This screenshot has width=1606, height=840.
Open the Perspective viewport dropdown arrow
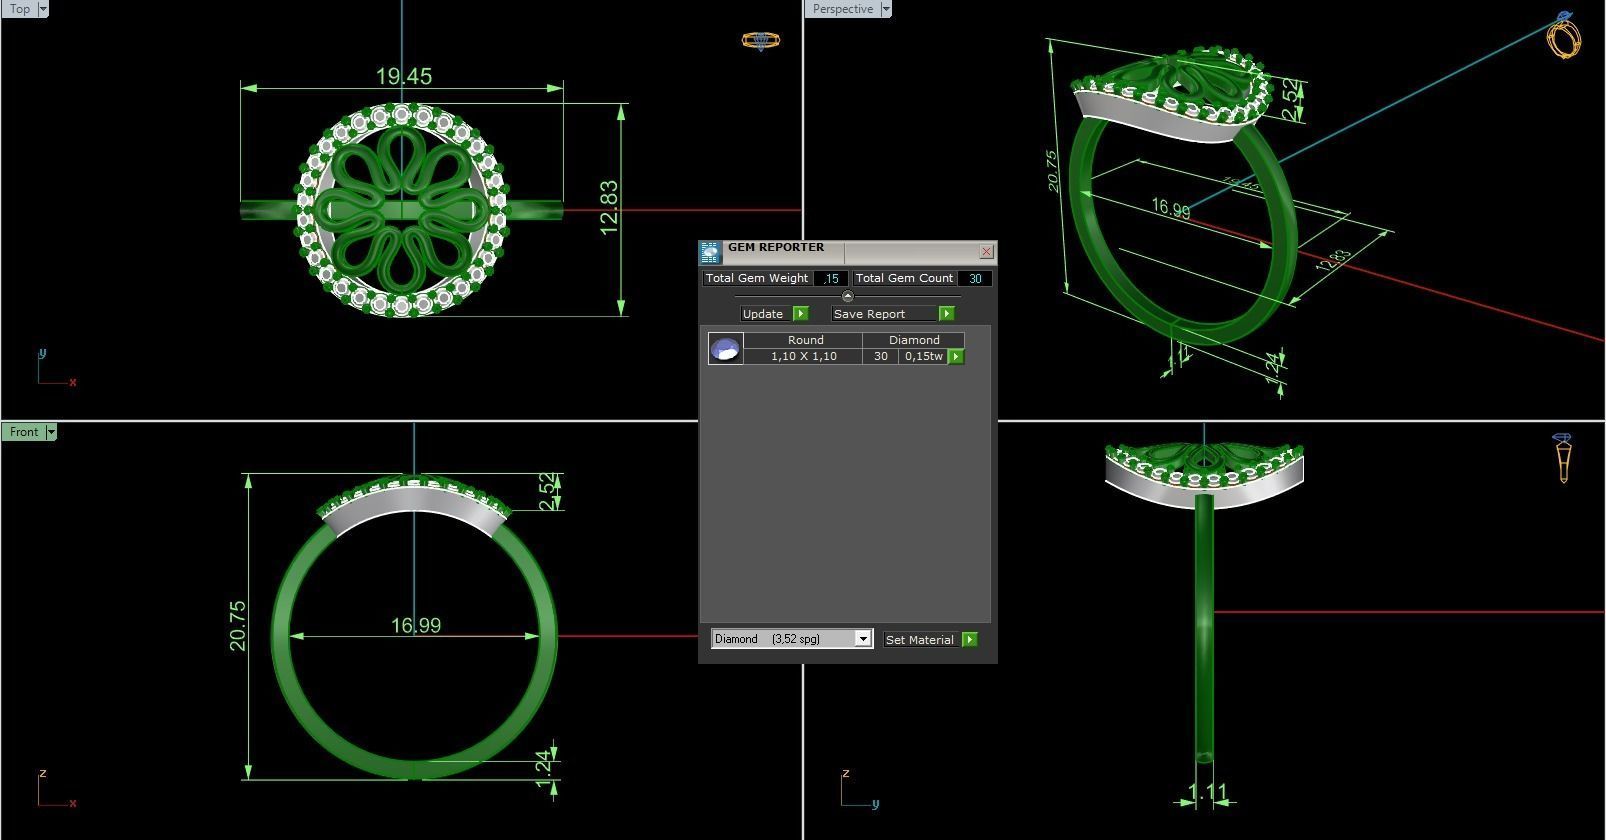885,9
